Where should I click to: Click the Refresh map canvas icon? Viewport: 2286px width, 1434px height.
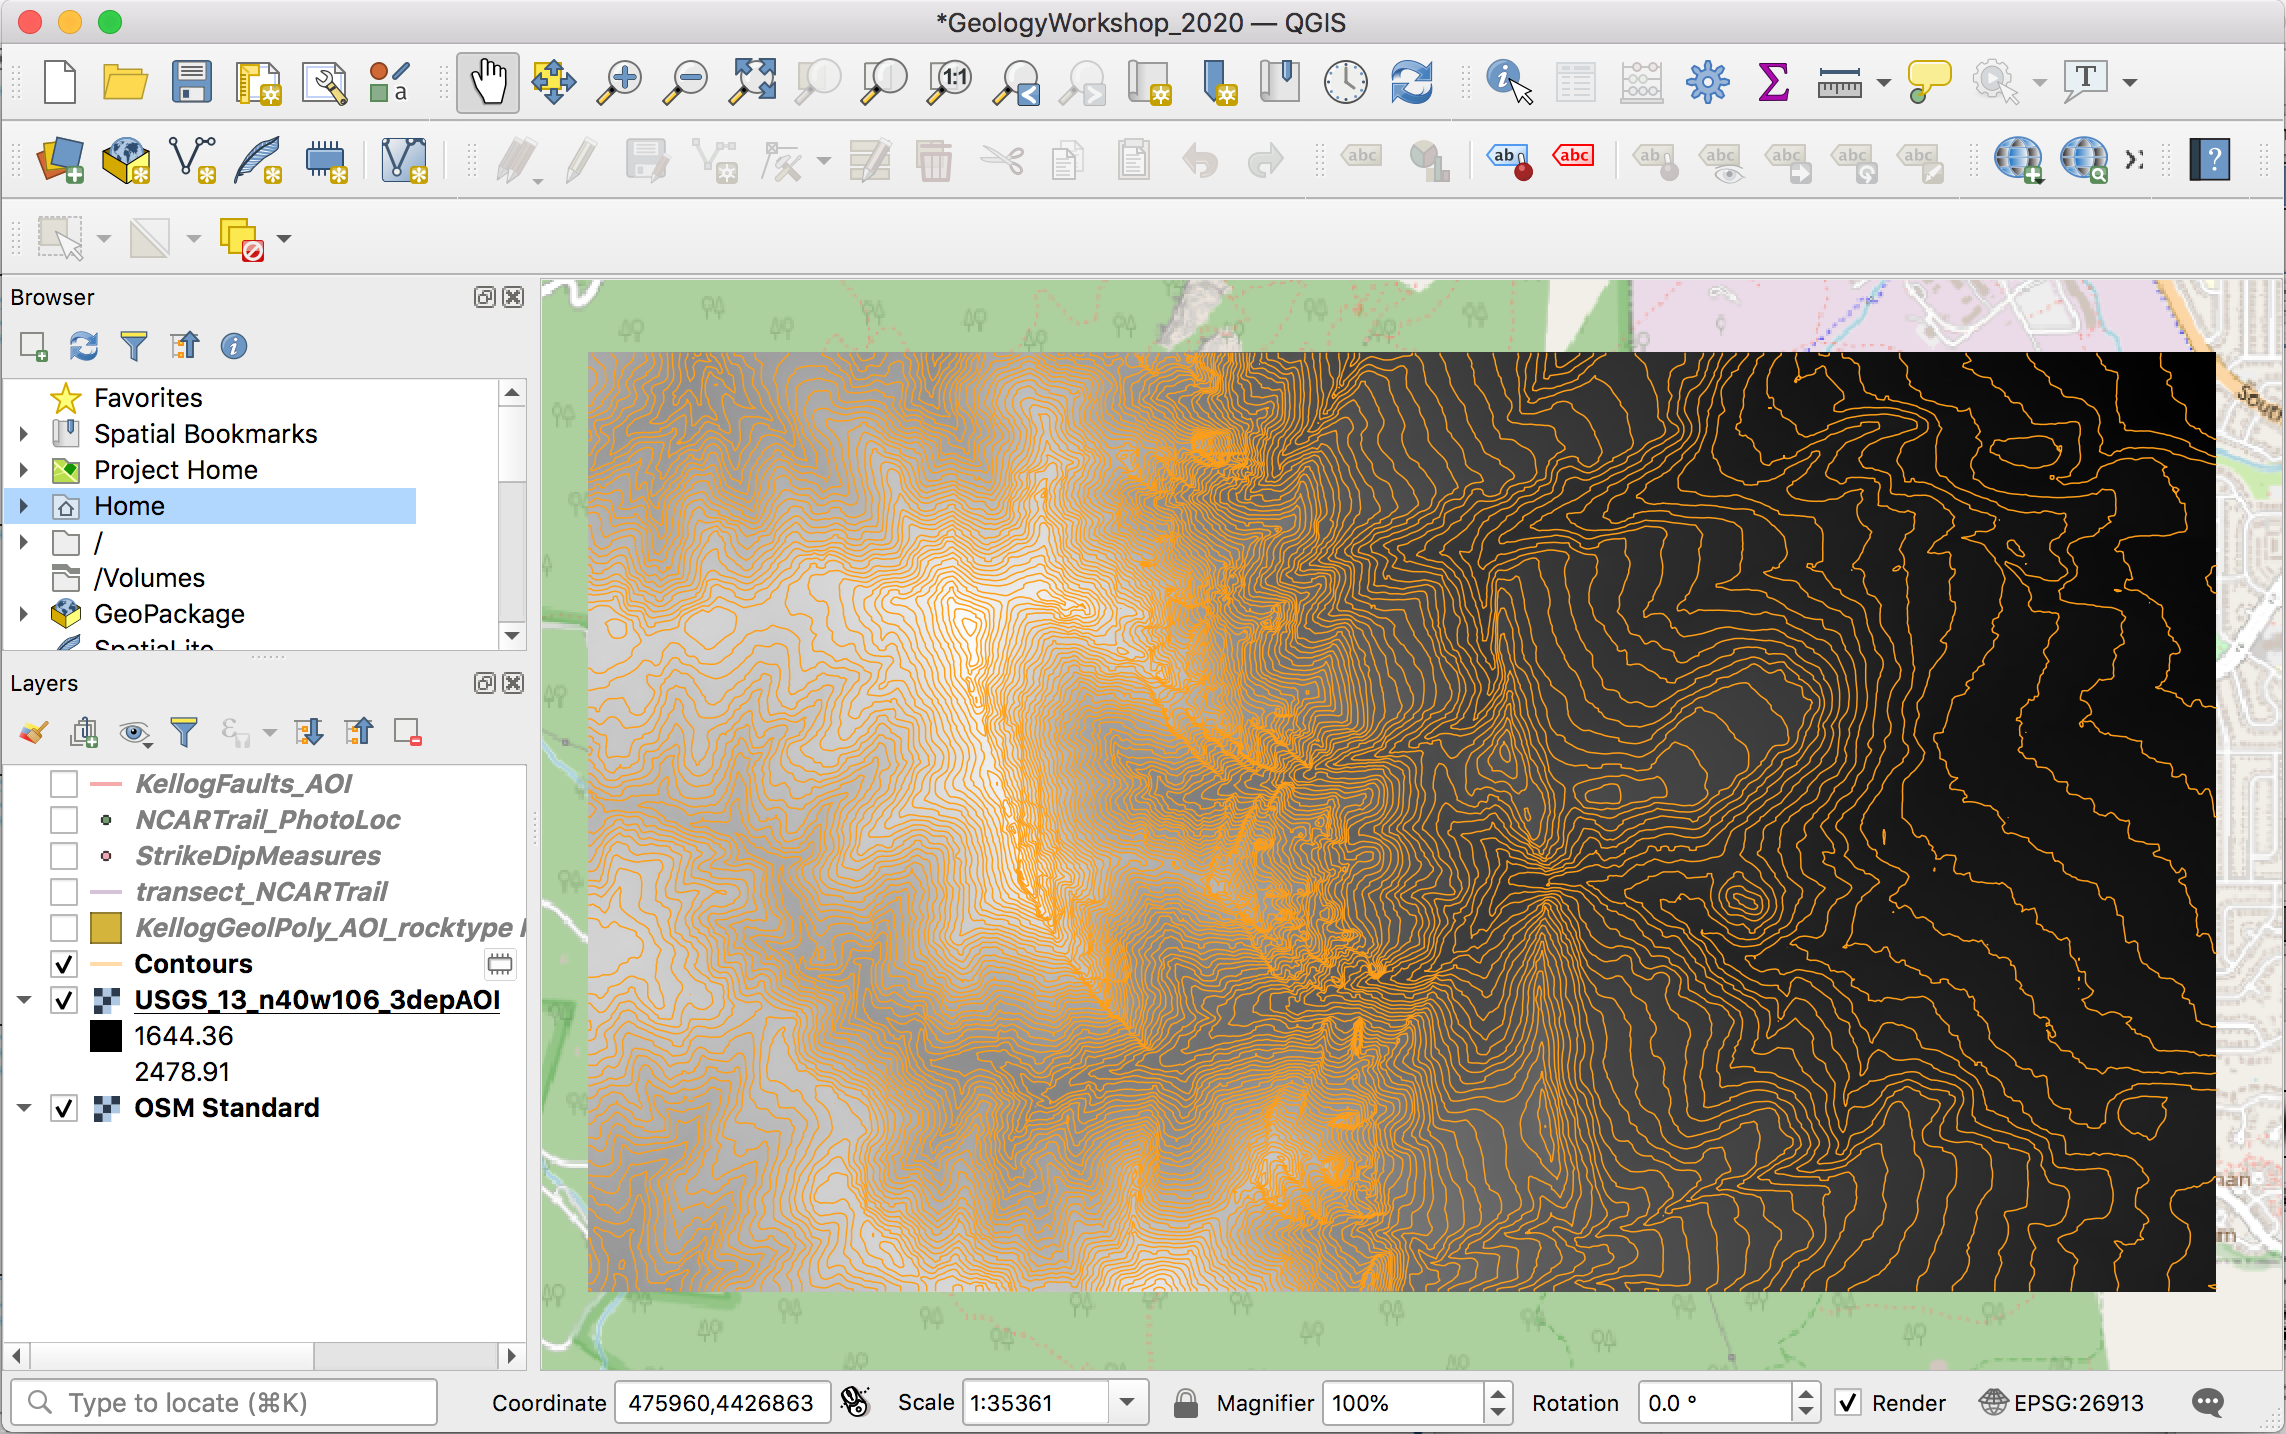[x=1411, y=82]
